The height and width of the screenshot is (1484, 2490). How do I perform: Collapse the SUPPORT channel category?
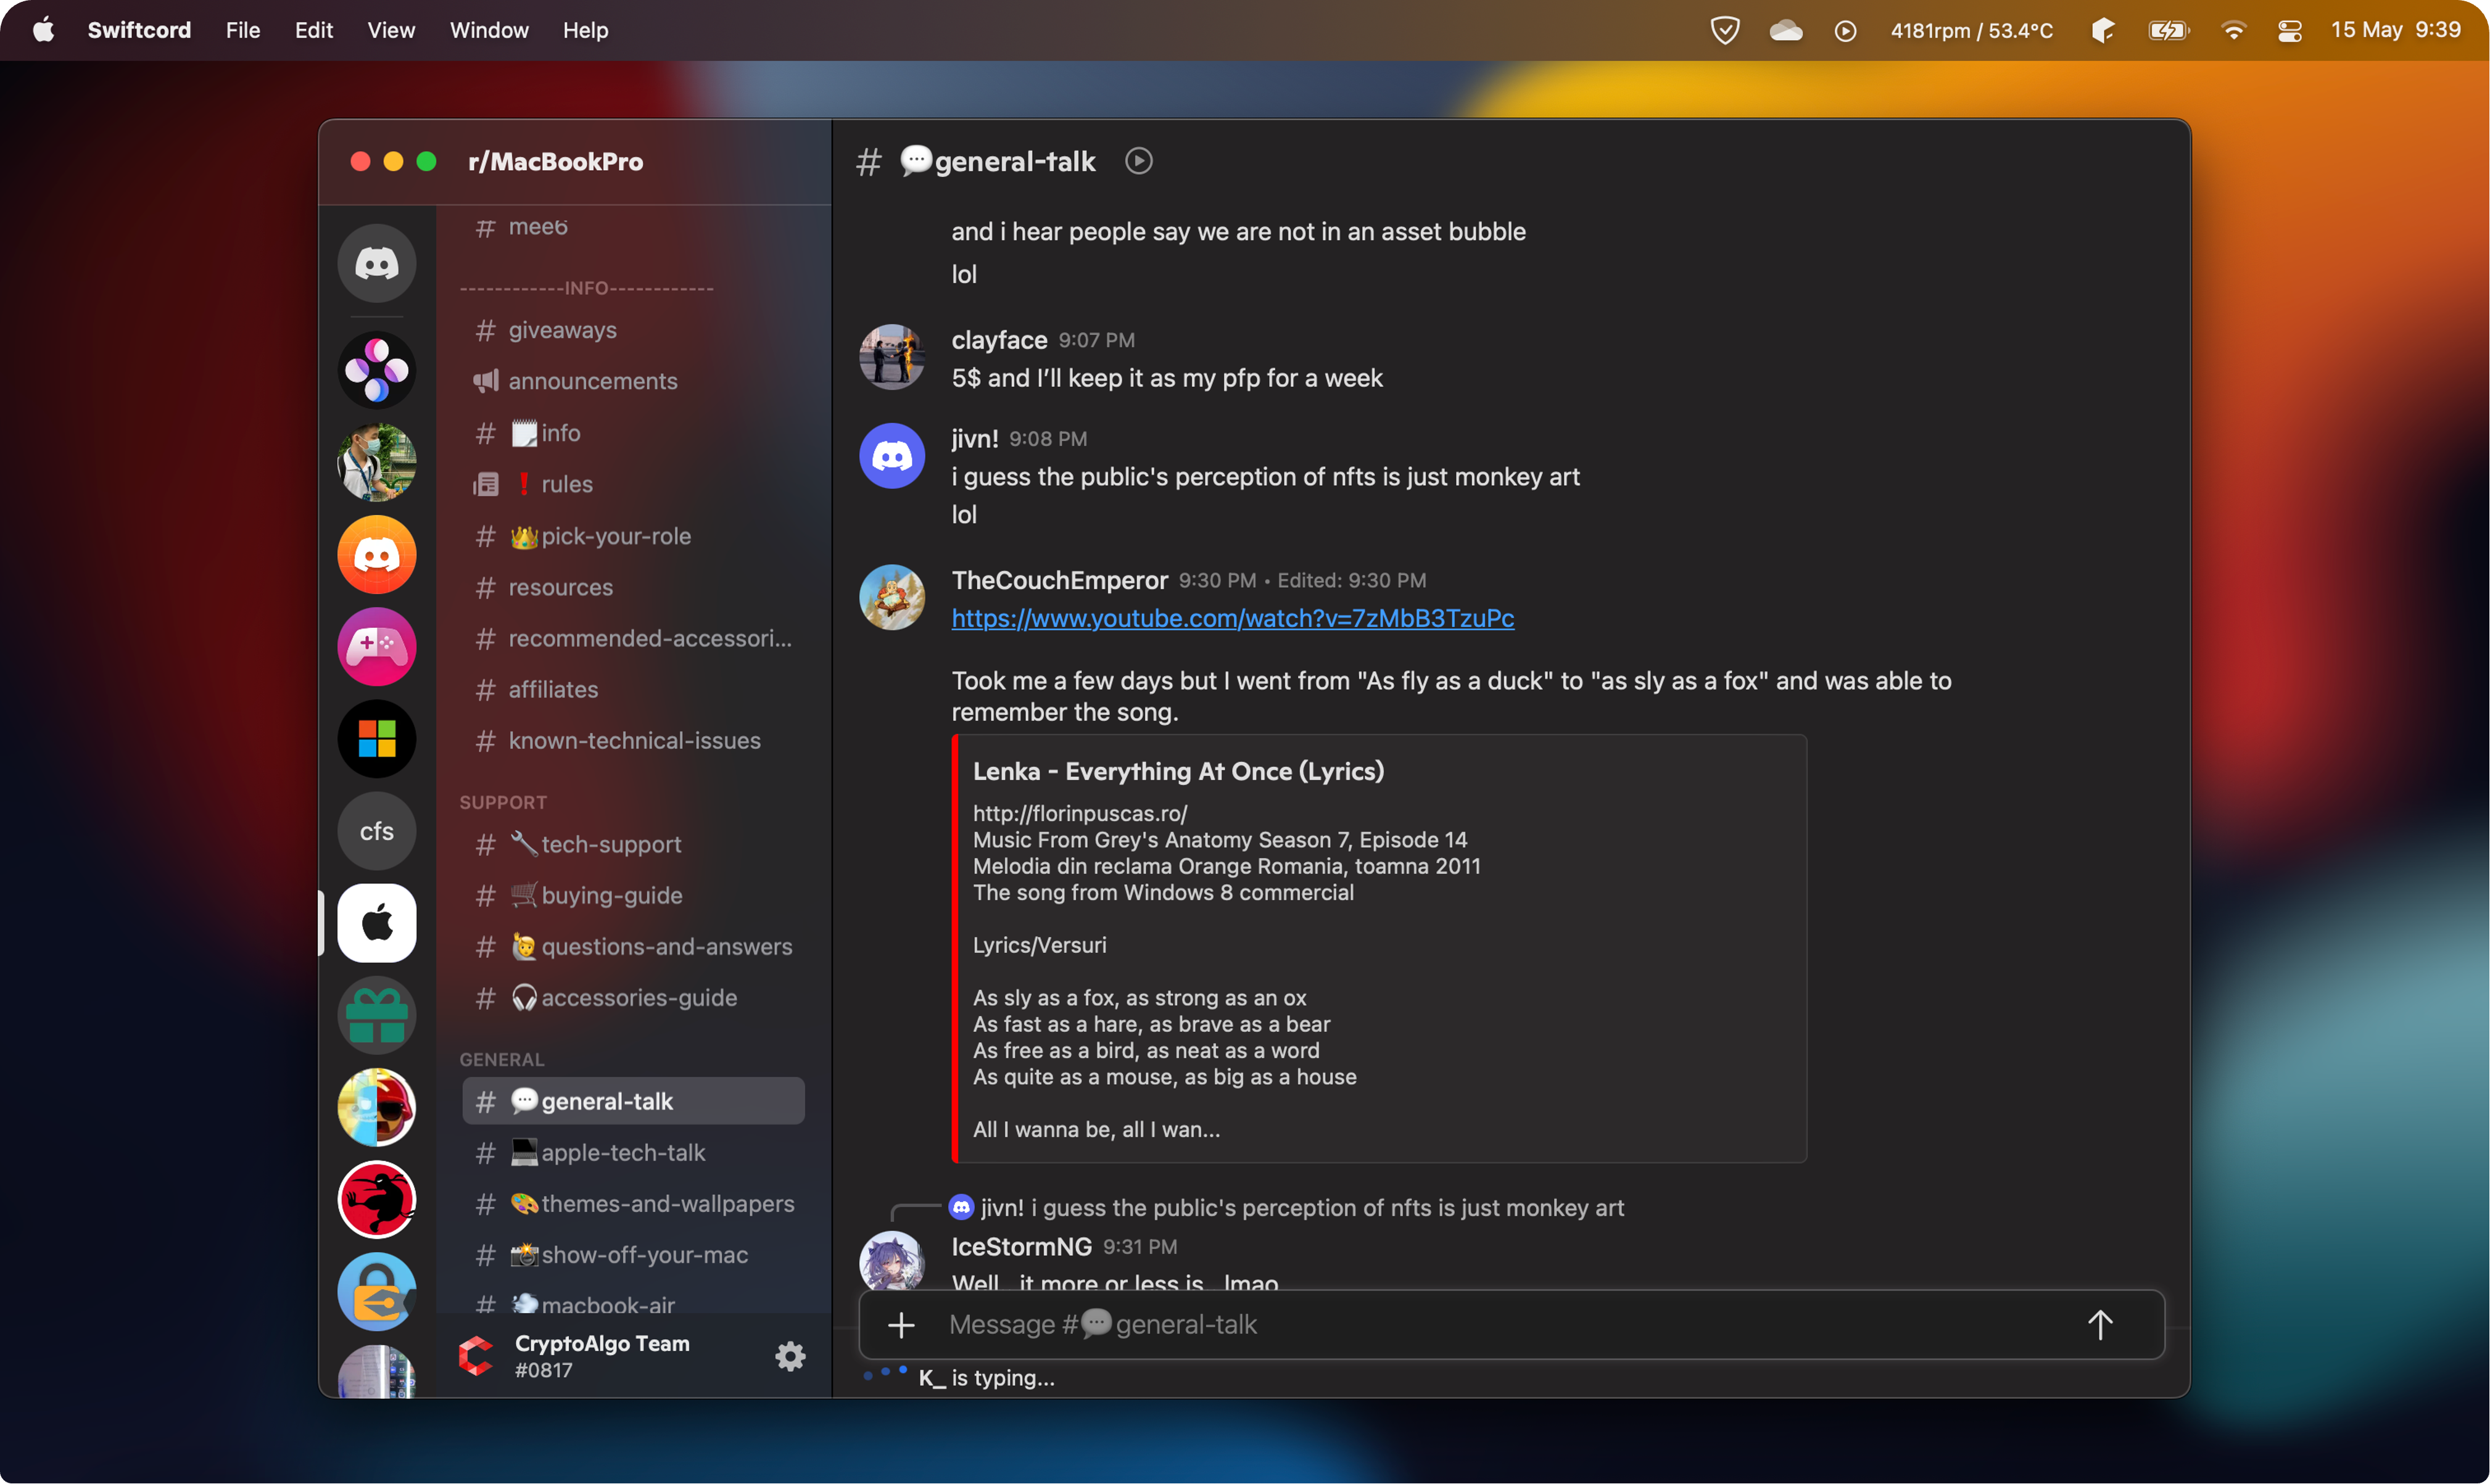coord(503,802)
